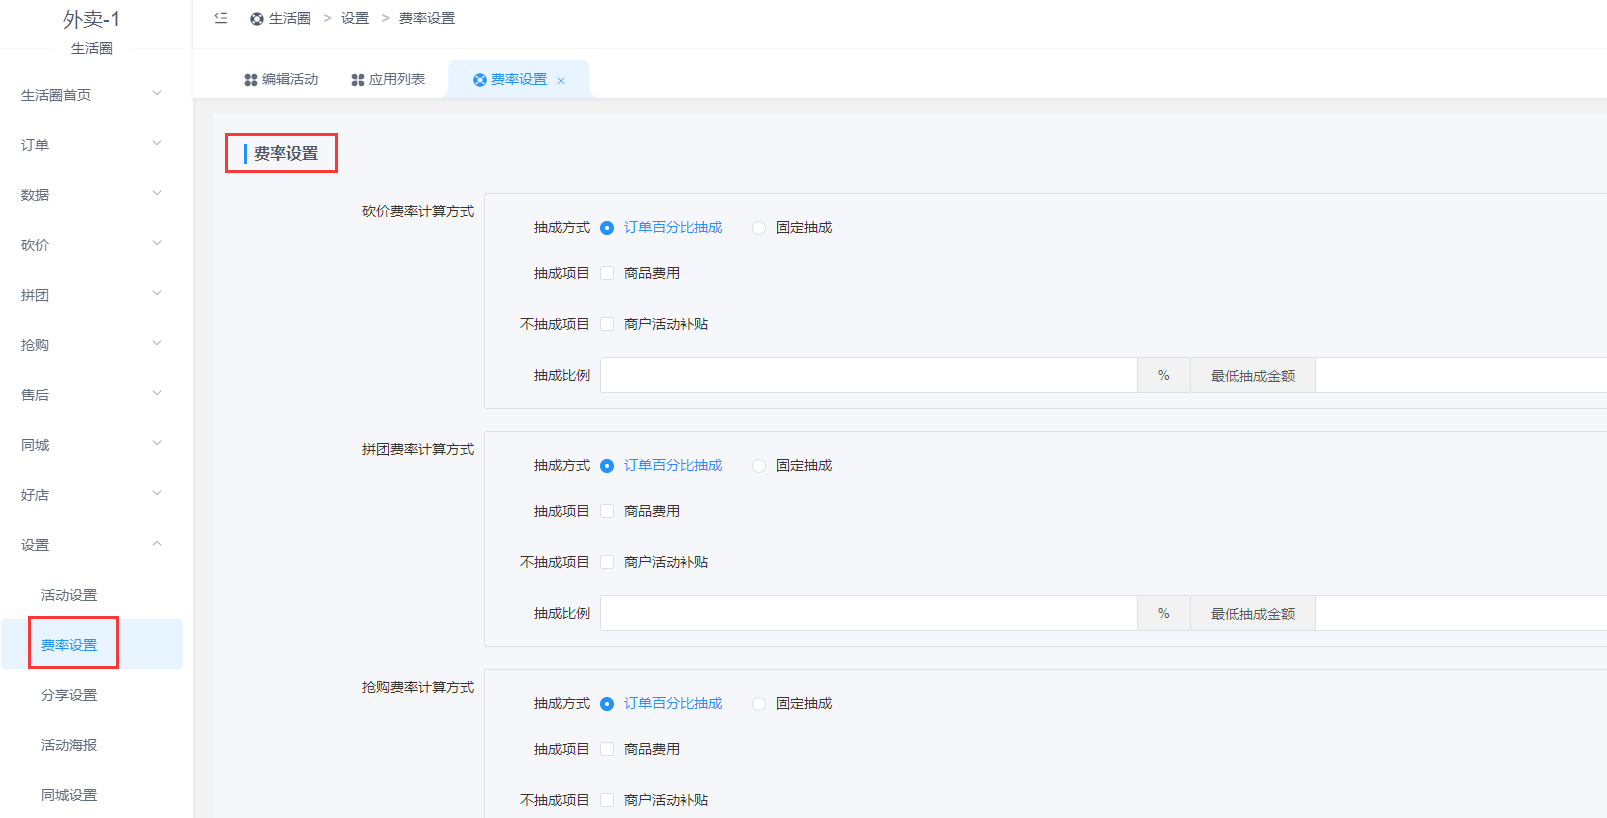Close the 费率设置 tab
Viewport: 1607px width, 818px height.
(561, 81)
